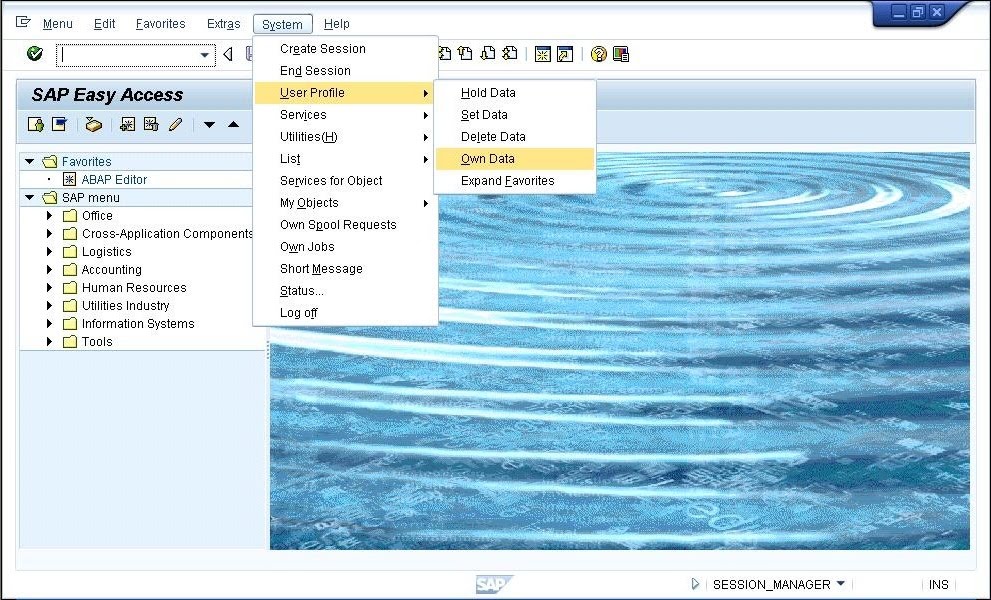Select the Change Favorites pencil icon

[176, 124]
